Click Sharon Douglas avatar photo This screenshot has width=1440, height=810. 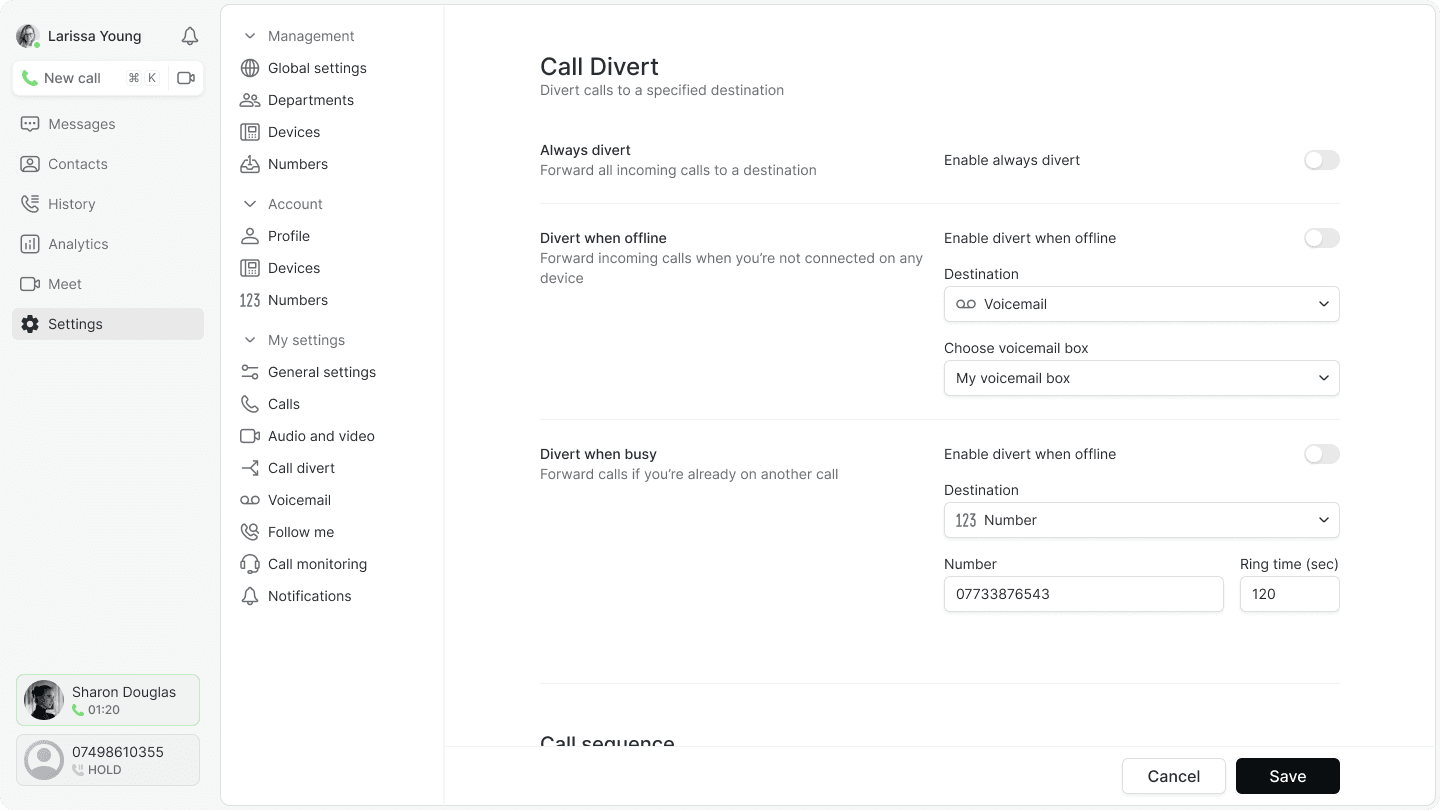(44, 700)
